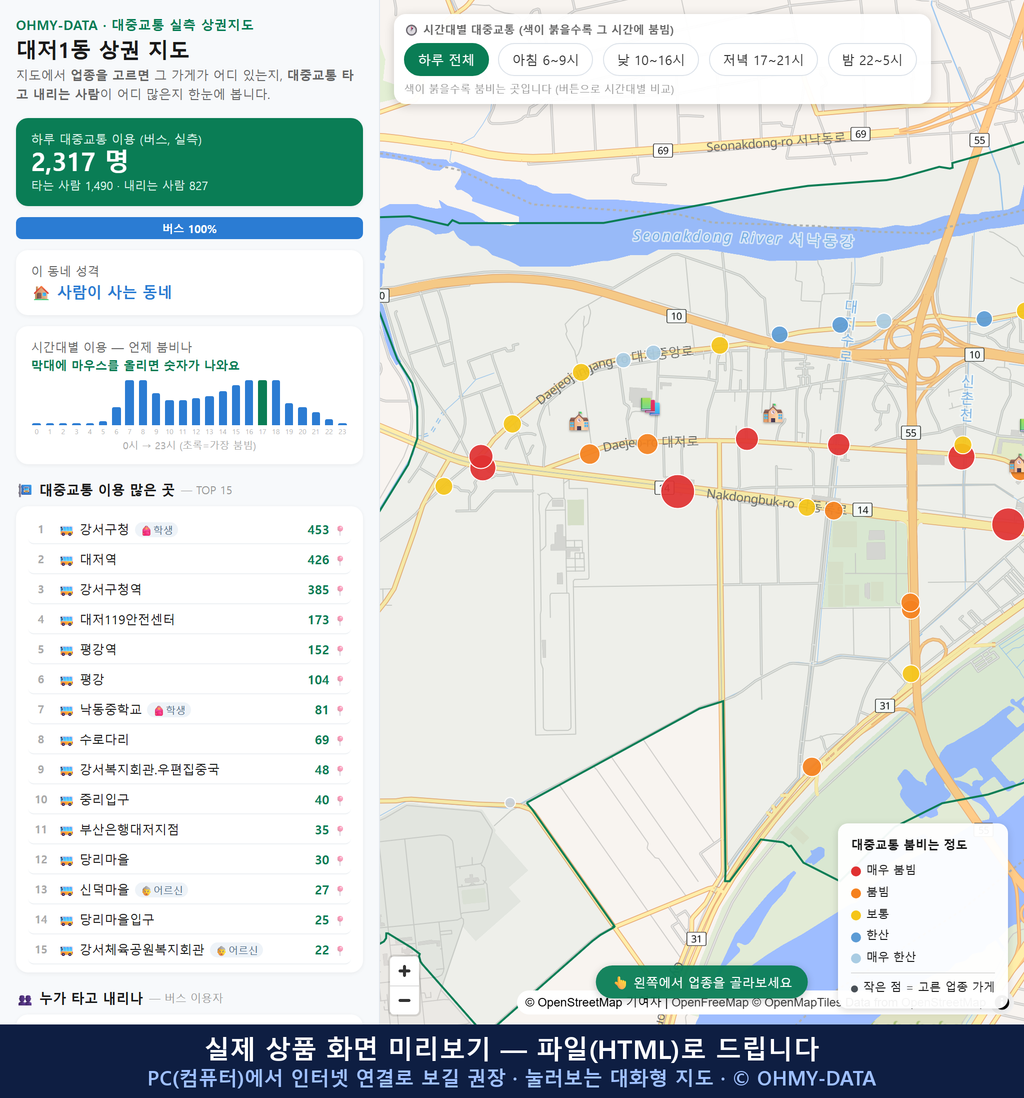Click the 426 count in 대저역 row

click(318, 560)
